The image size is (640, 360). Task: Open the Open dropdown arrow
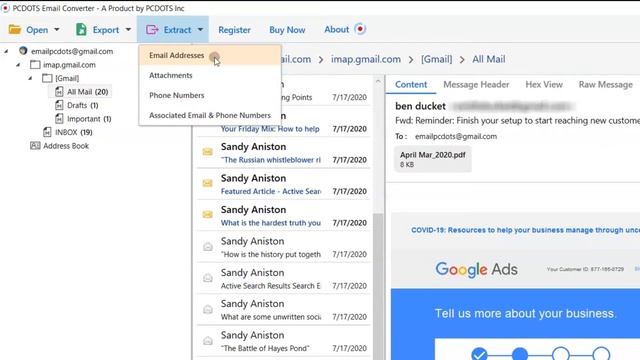(x=57, y=29)
